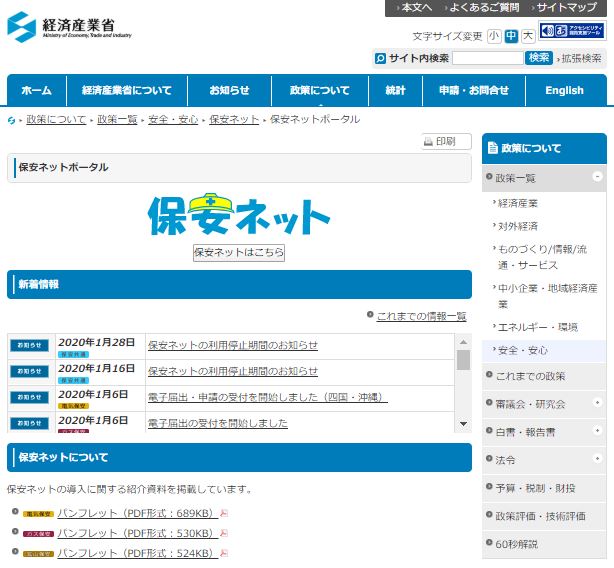Click the magnifier icon beside サイト内検索
The height and width of the screenshot is (568, 614).
tap(380, 58)
